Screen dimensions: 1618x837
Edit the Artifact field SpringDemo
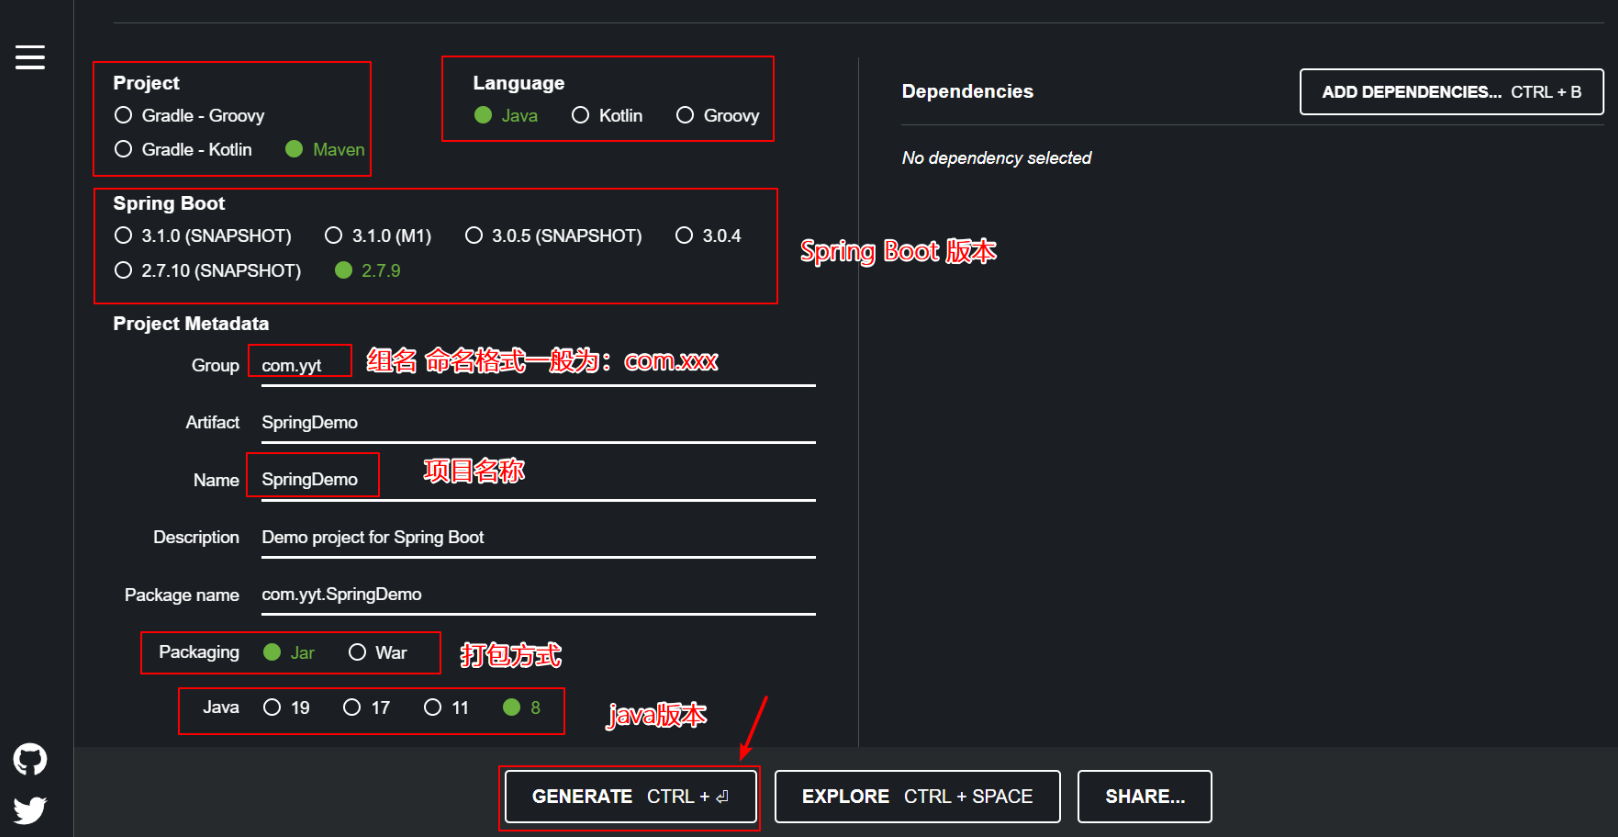pos(538,423)
